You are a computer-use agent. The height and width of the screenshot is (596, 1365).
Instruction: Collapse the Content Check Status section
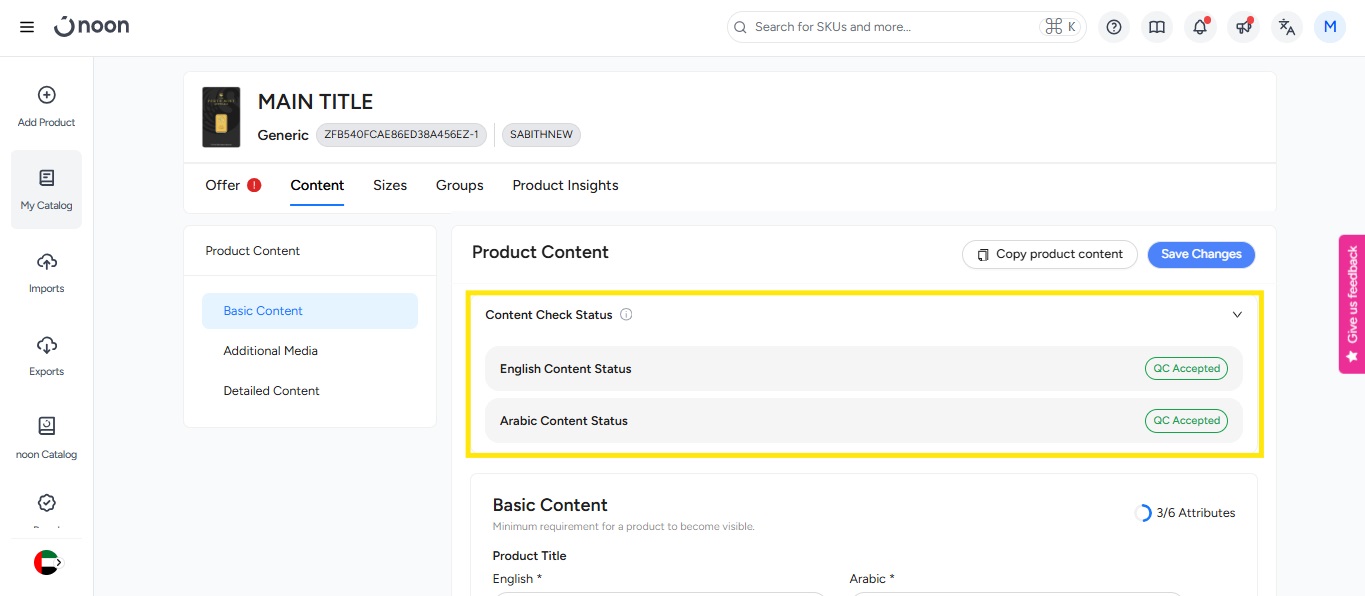pos(1237,315)
